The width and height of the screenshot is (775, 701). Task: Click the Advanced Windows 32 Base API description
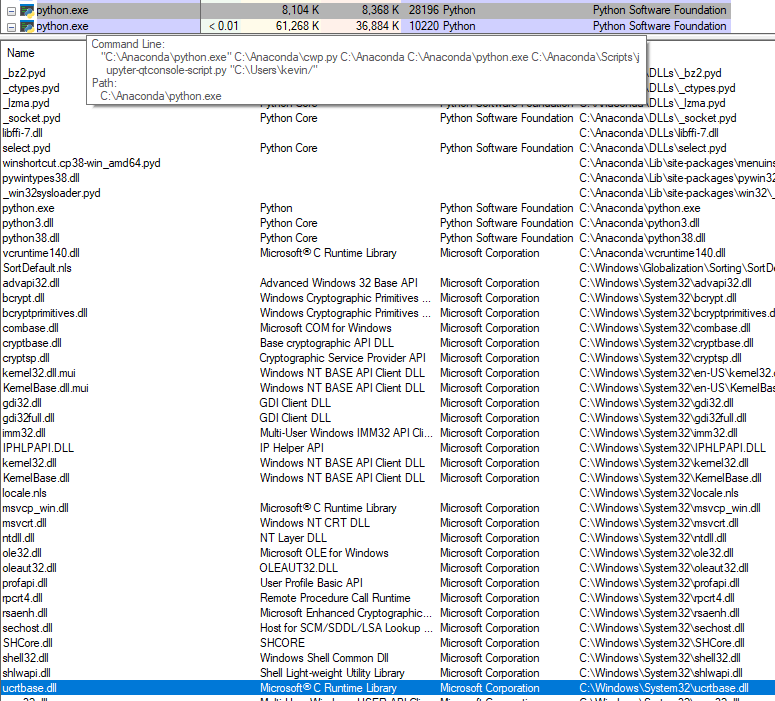pos(339,283)
